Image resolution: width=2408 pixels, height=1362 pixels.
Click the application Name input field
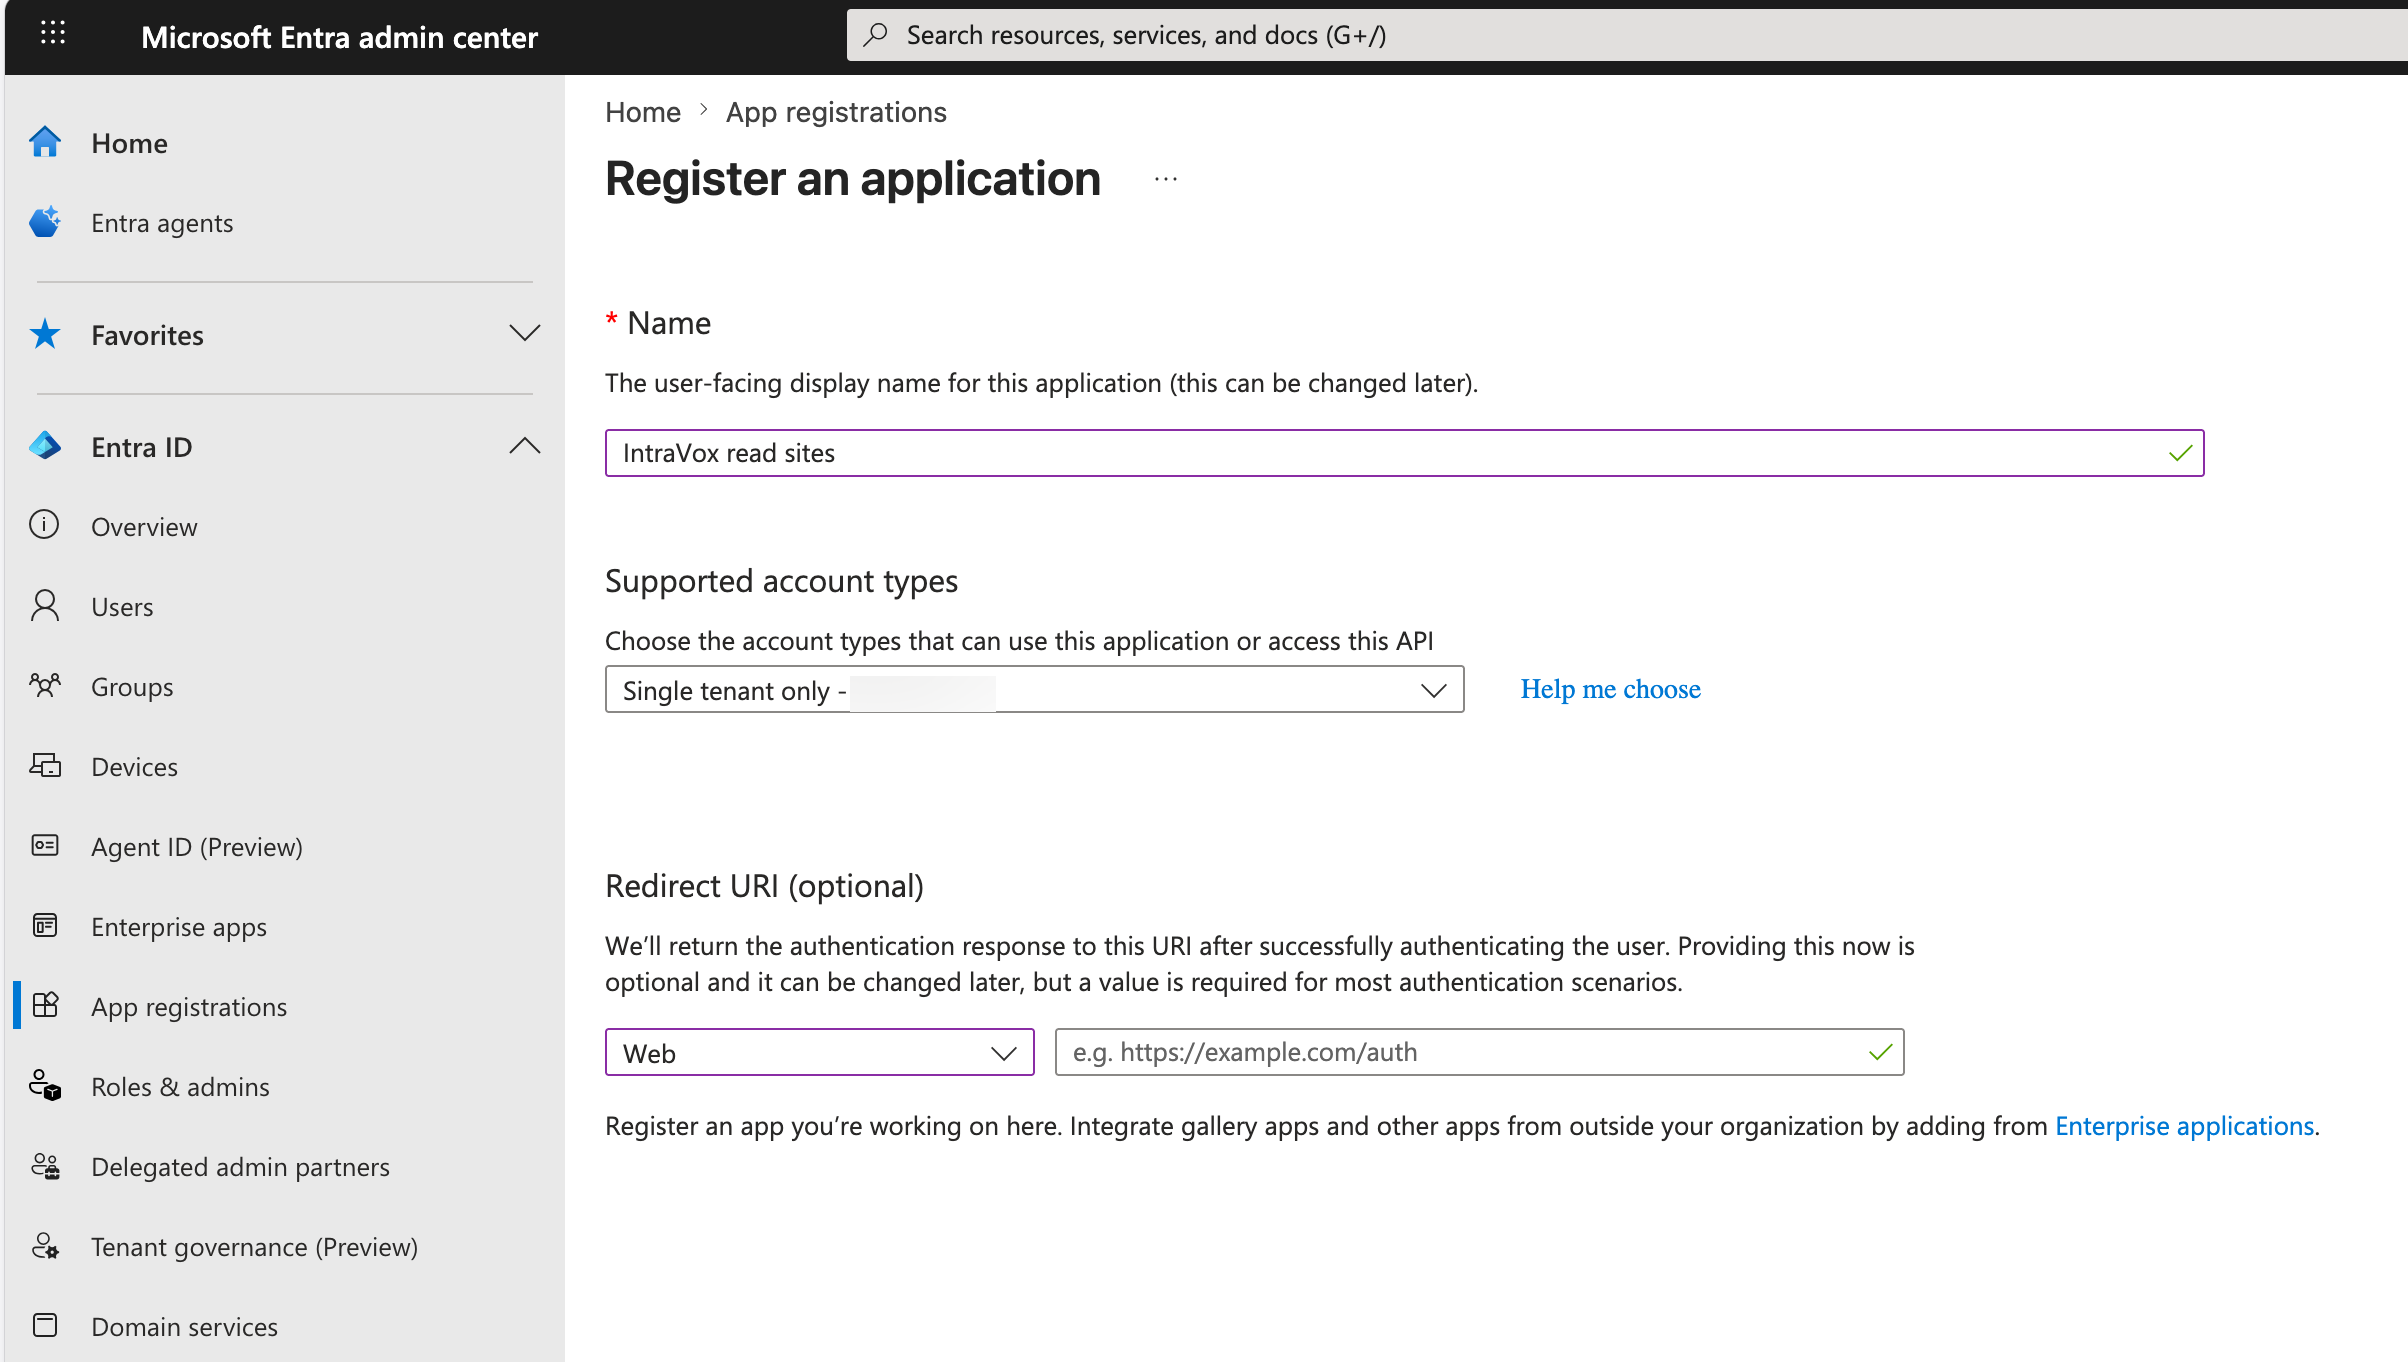[1404, 453]
